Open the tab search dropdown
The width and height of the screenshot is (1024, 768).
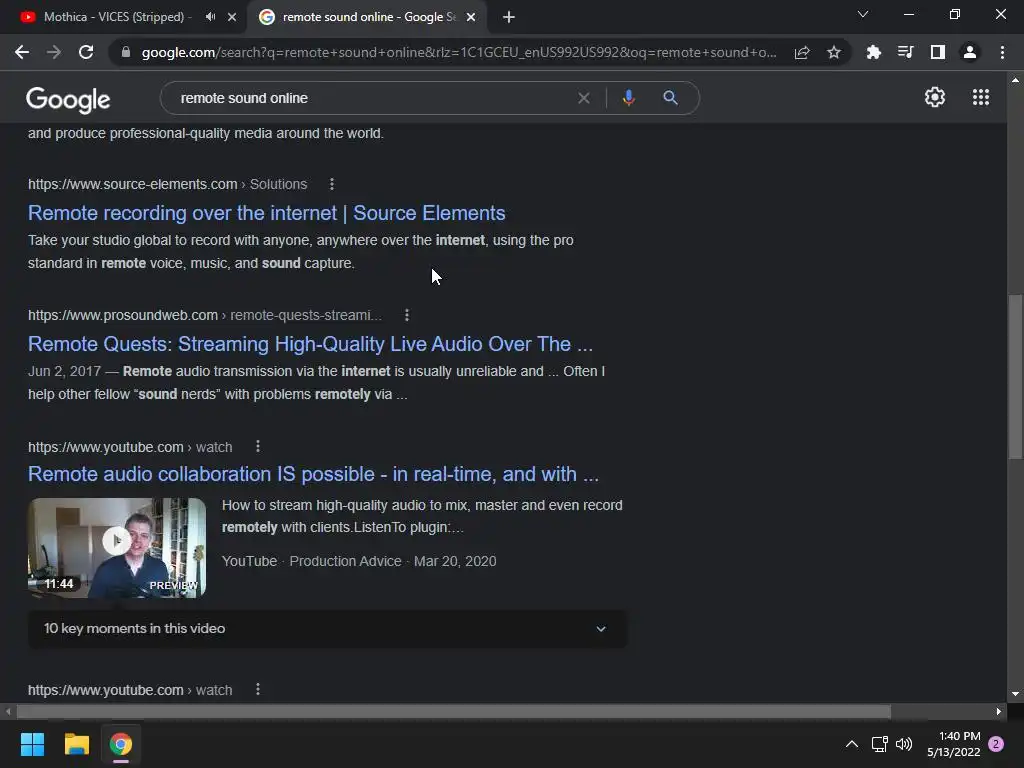tap(863, 14)
